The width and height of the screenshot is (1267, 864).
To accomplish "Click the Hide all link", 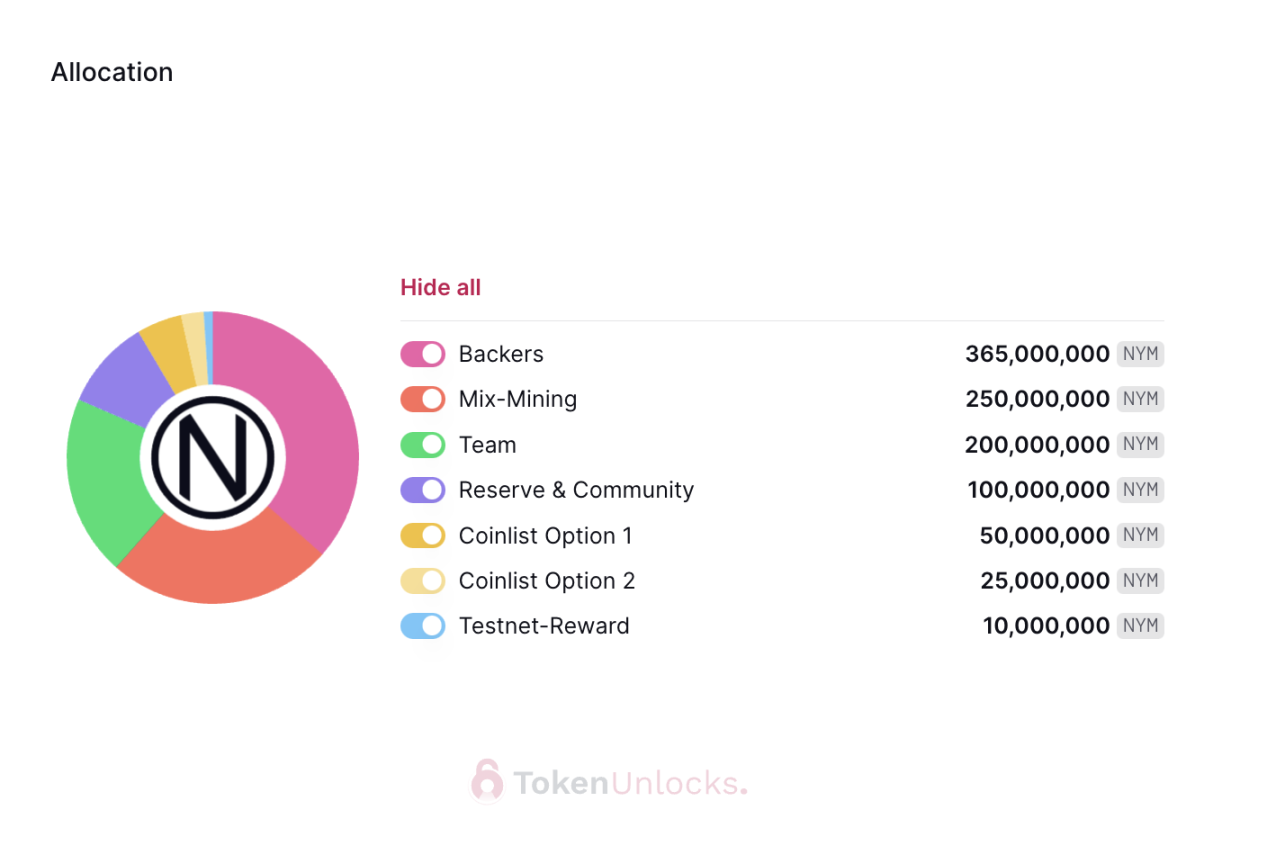I will click(x=441, y=288).
